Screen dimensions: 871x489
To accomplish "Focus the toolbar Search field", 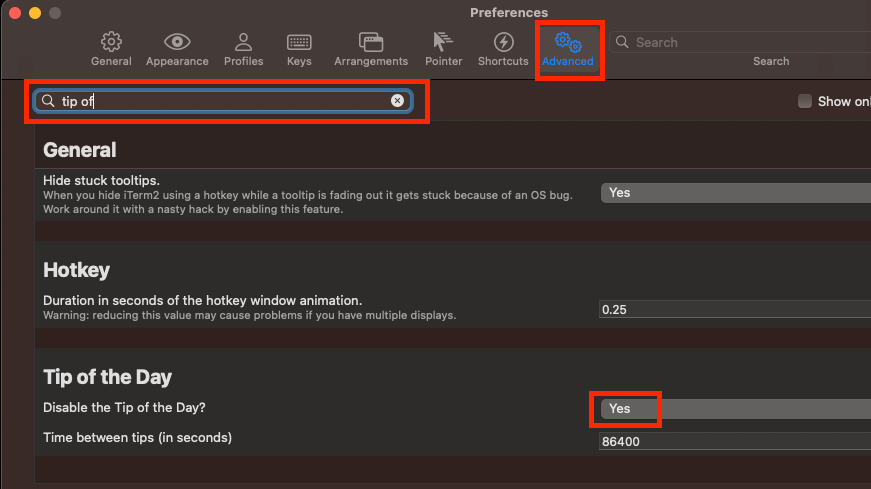I will point(740,42).
